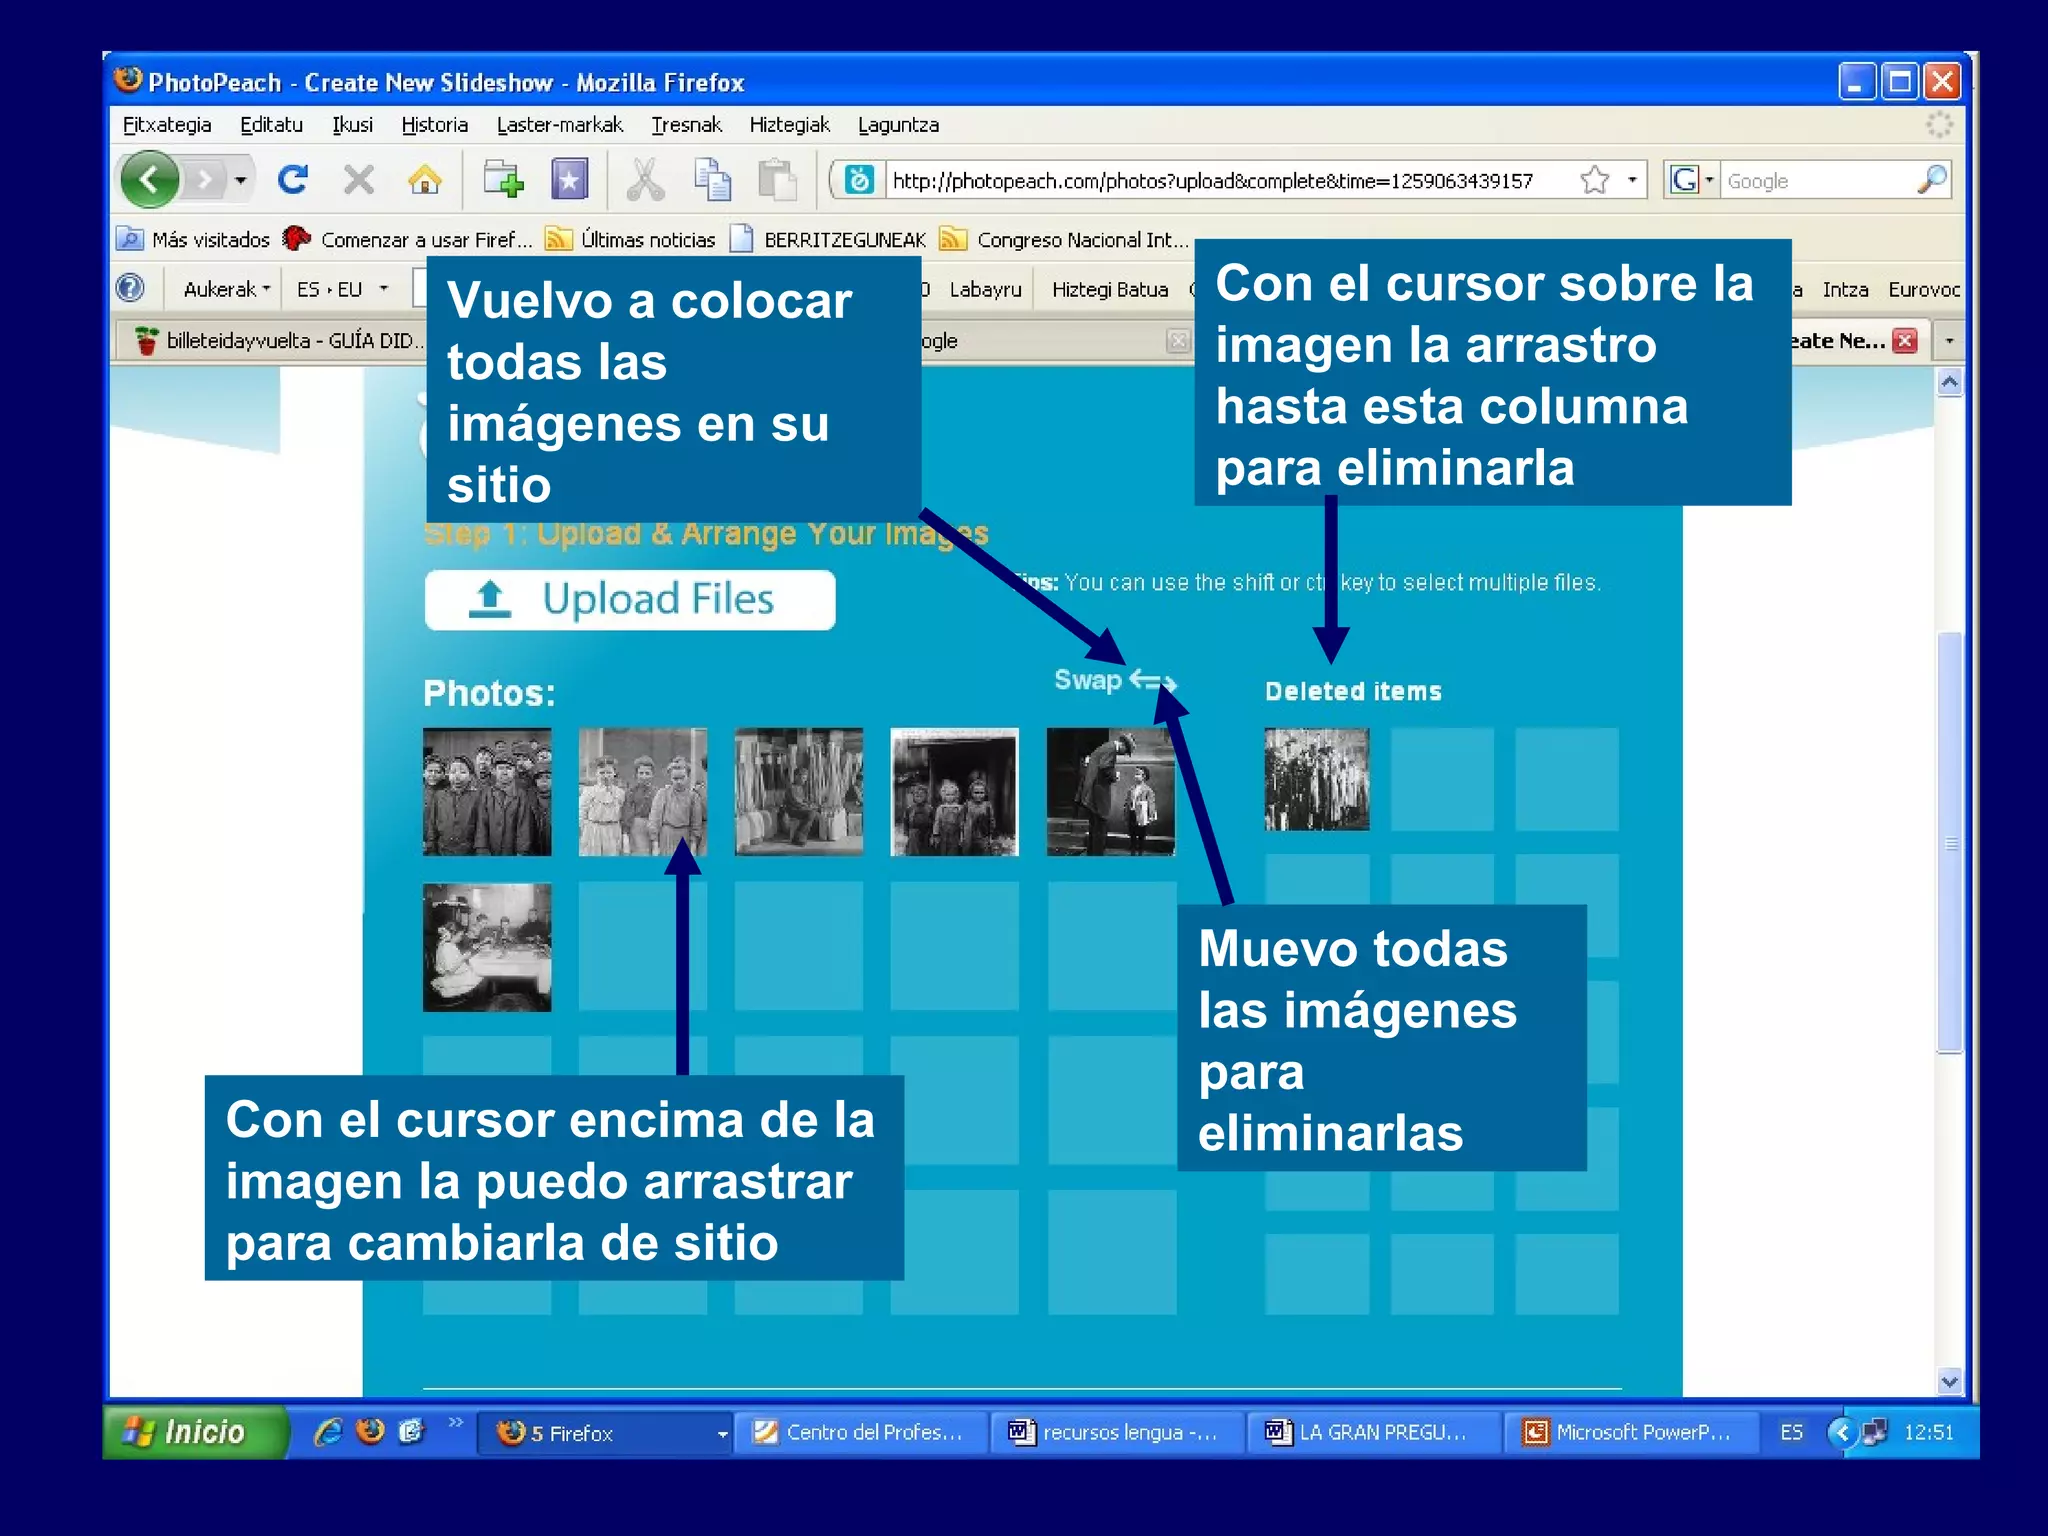Open the address bar history dropdown
Screen dimensions: 2048x1536
pyautogui.click(x=1632, y=180)
